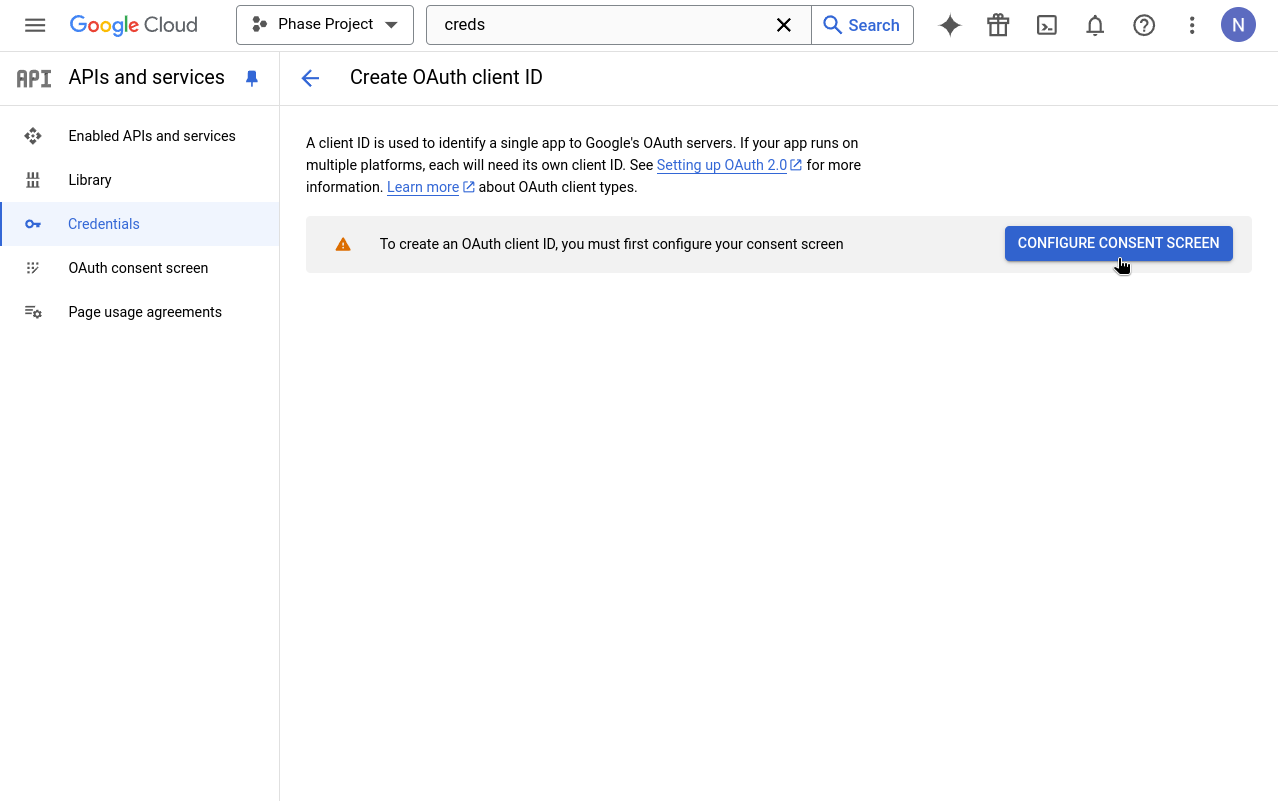The height and width of the screenshot is (801, 1278).
Task: Clear the search query with the X icon
Action: click(784, 25)
